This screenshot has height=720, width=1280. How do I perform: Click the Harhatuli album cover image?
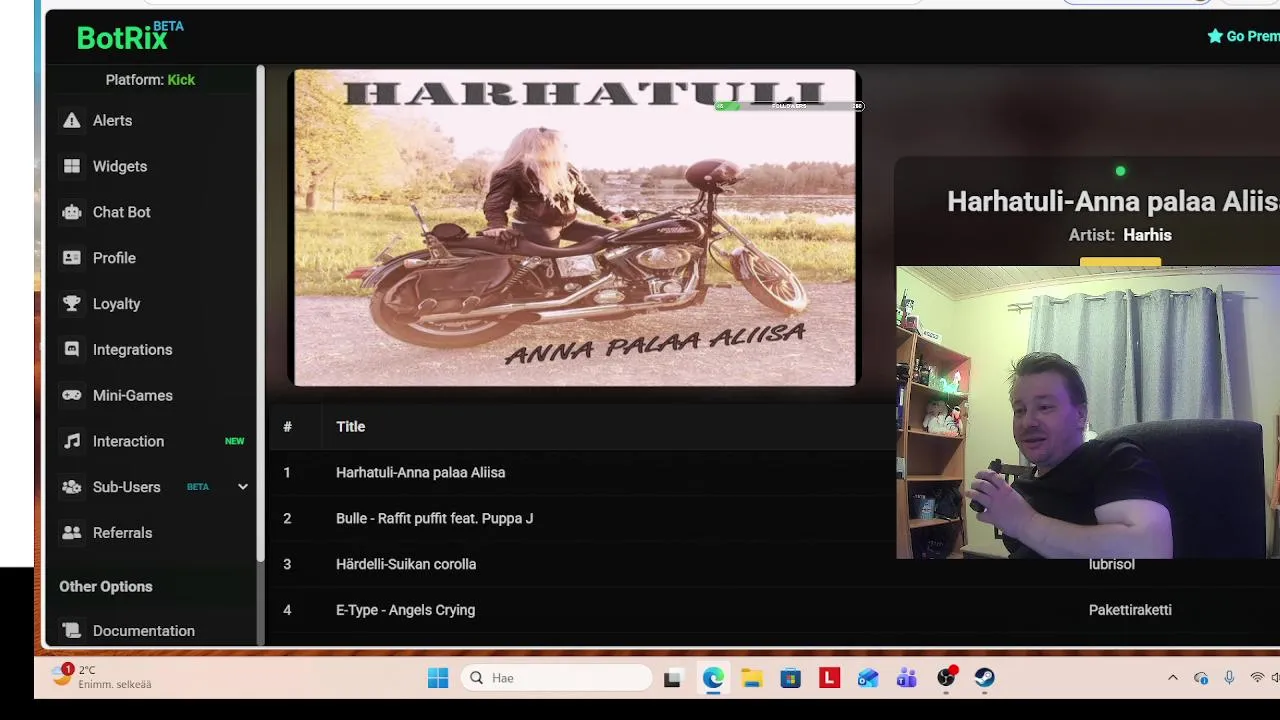[x=575, y=228]
